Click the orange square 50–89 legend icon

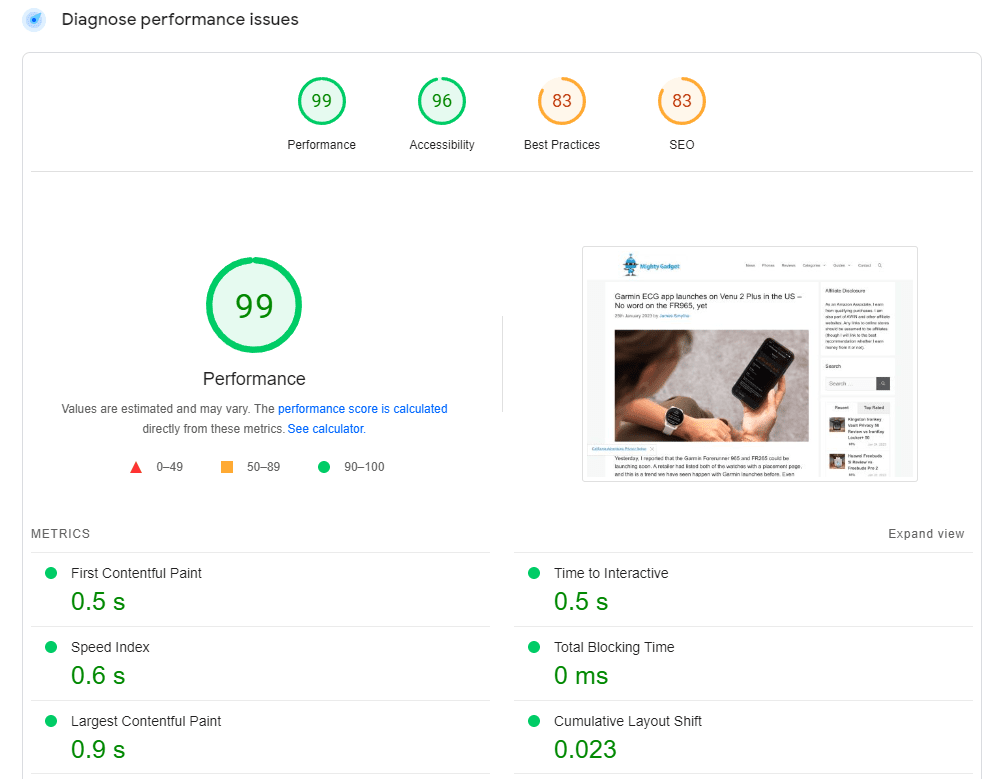[x=227, y=467]
